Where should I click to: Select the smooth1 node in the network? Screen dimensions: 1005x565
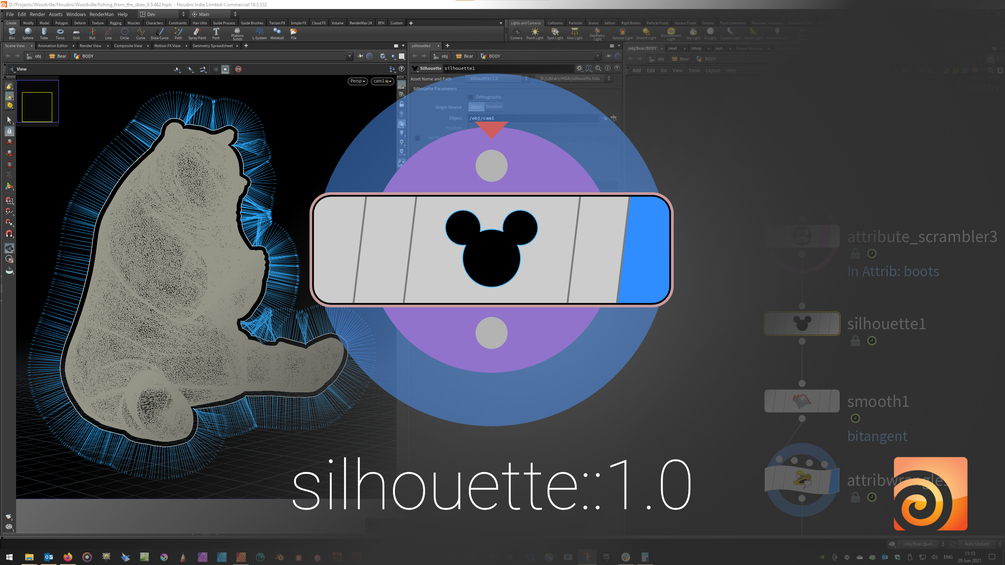(802, 401)
